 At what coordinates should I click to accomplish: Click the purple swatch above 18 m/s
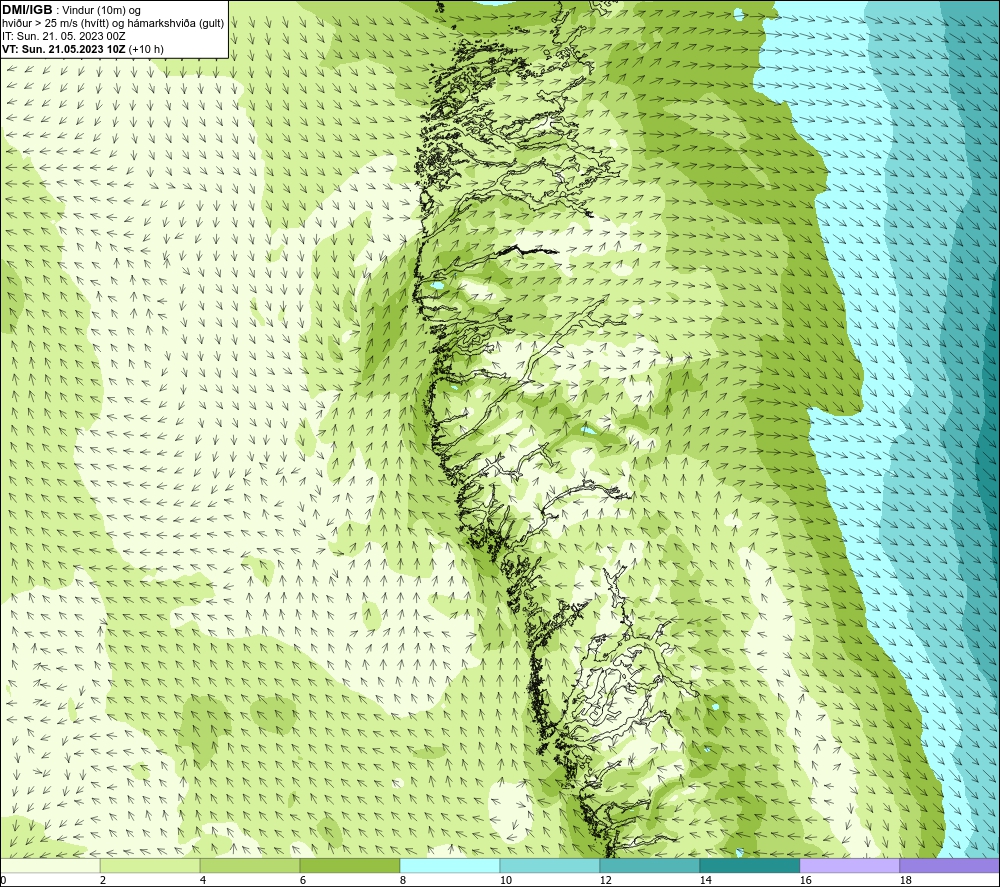(949, 865)
